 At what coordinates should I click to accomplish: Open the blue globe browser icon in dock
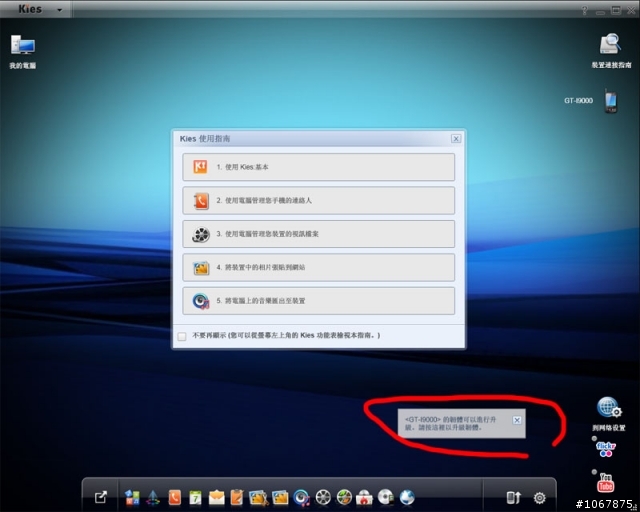[407, 498]
